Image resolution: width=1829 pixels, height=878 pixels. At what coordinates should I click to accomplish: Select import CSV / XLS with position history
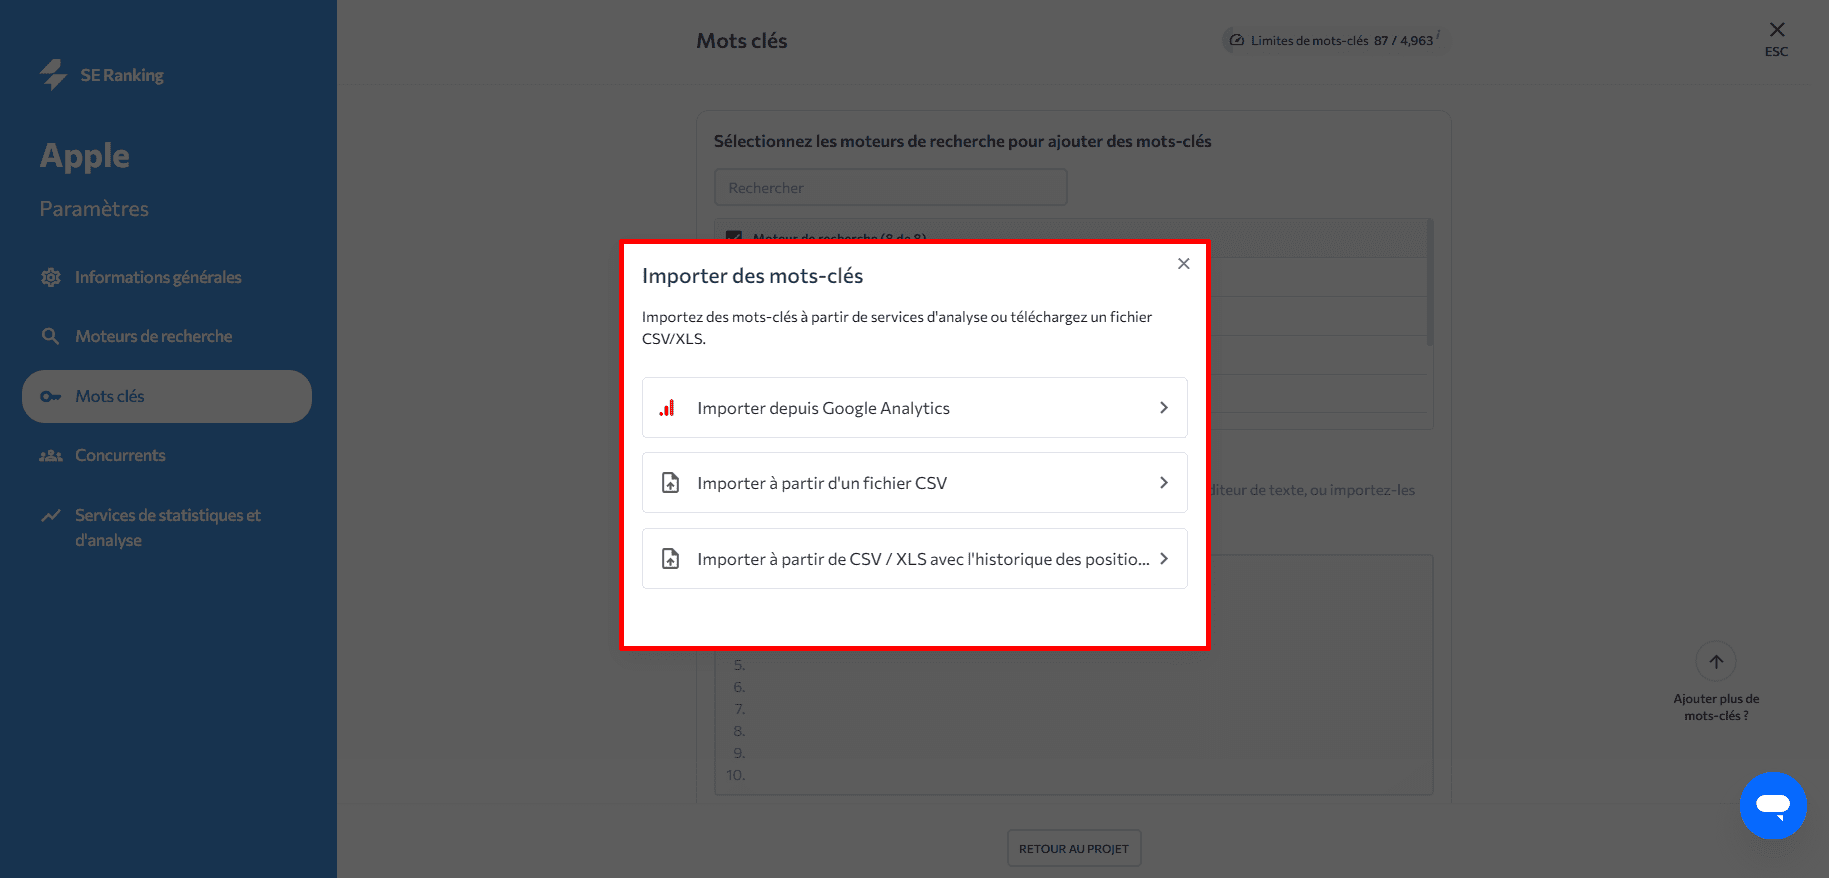pyautogui.click(x=914, y=559)
